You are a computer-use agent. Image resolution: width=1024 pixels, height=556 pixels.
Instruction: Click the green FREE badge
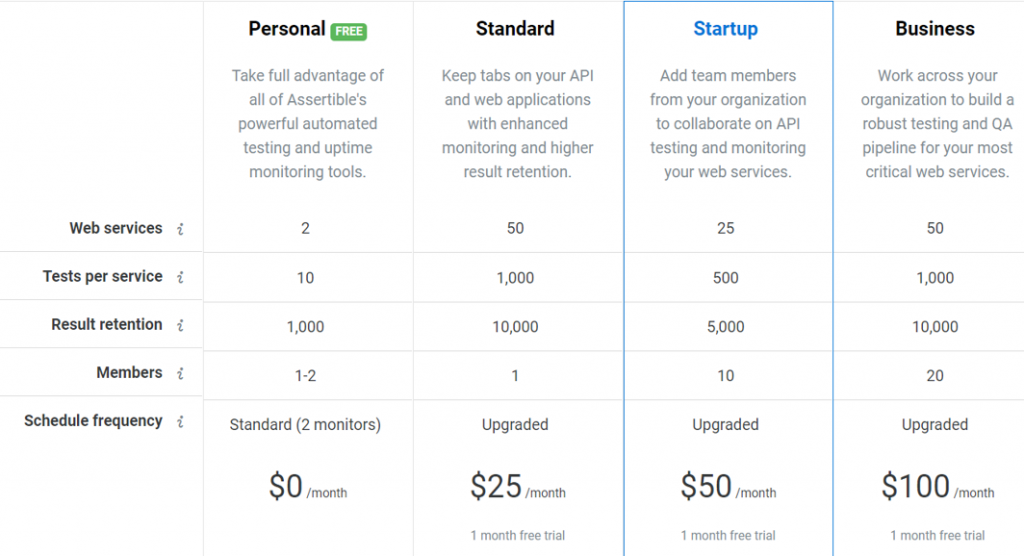349,31
